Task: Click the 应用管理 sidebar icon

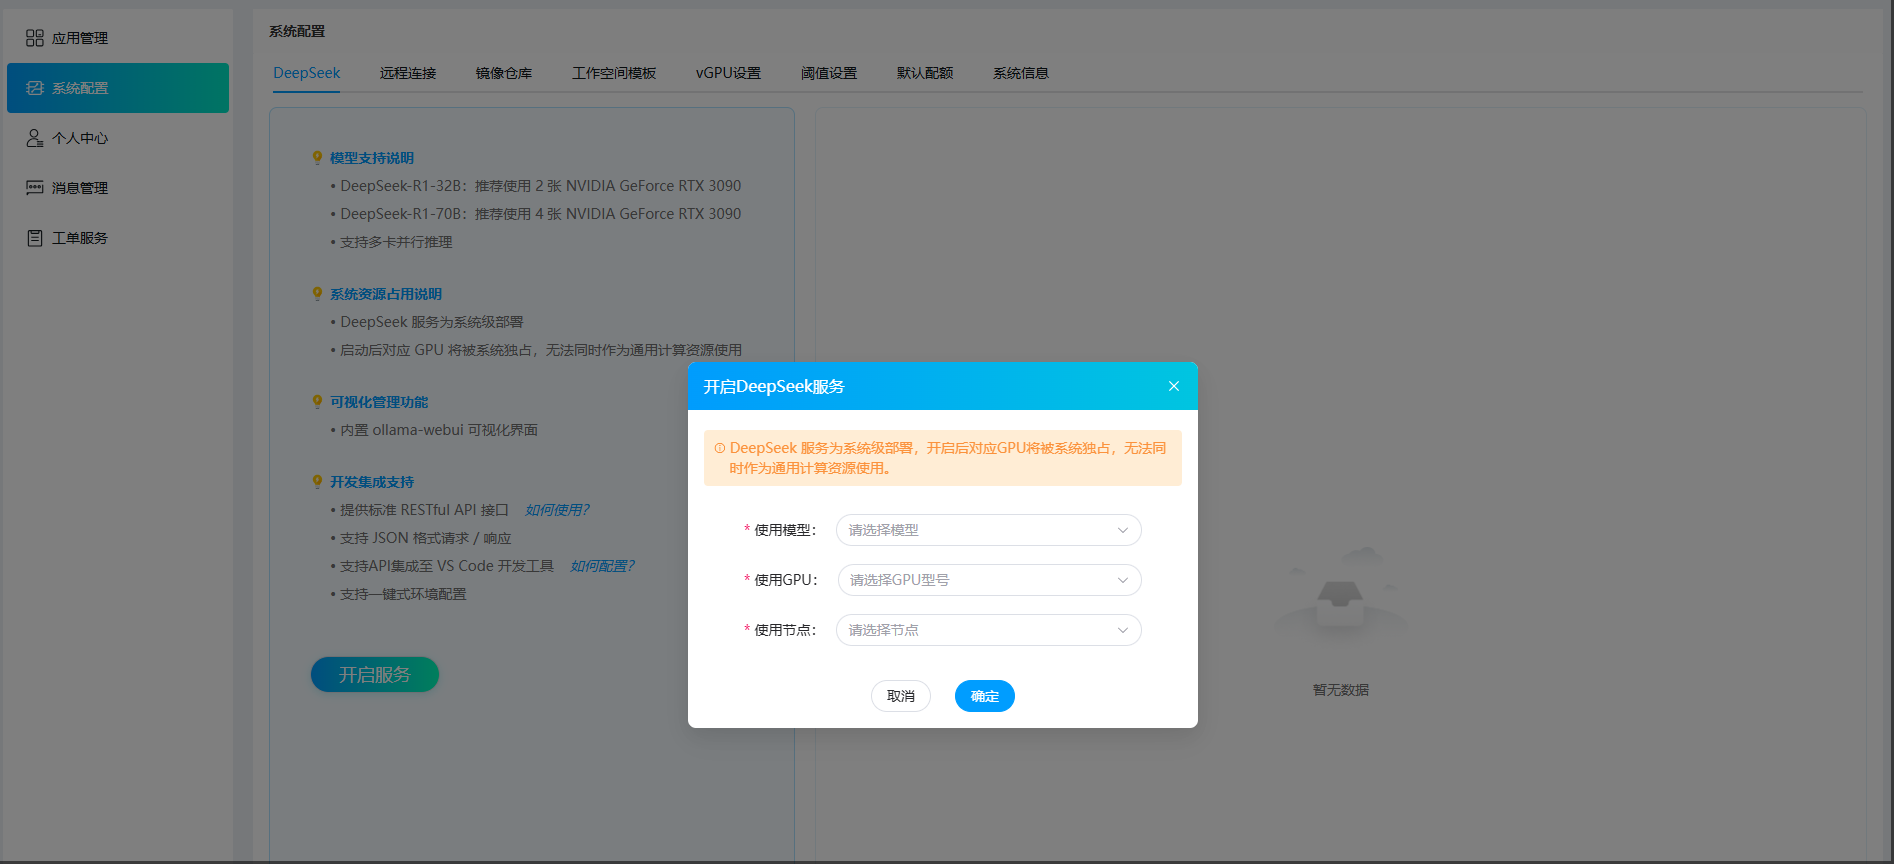Action: pyautogui.click(x=35, y=38)
